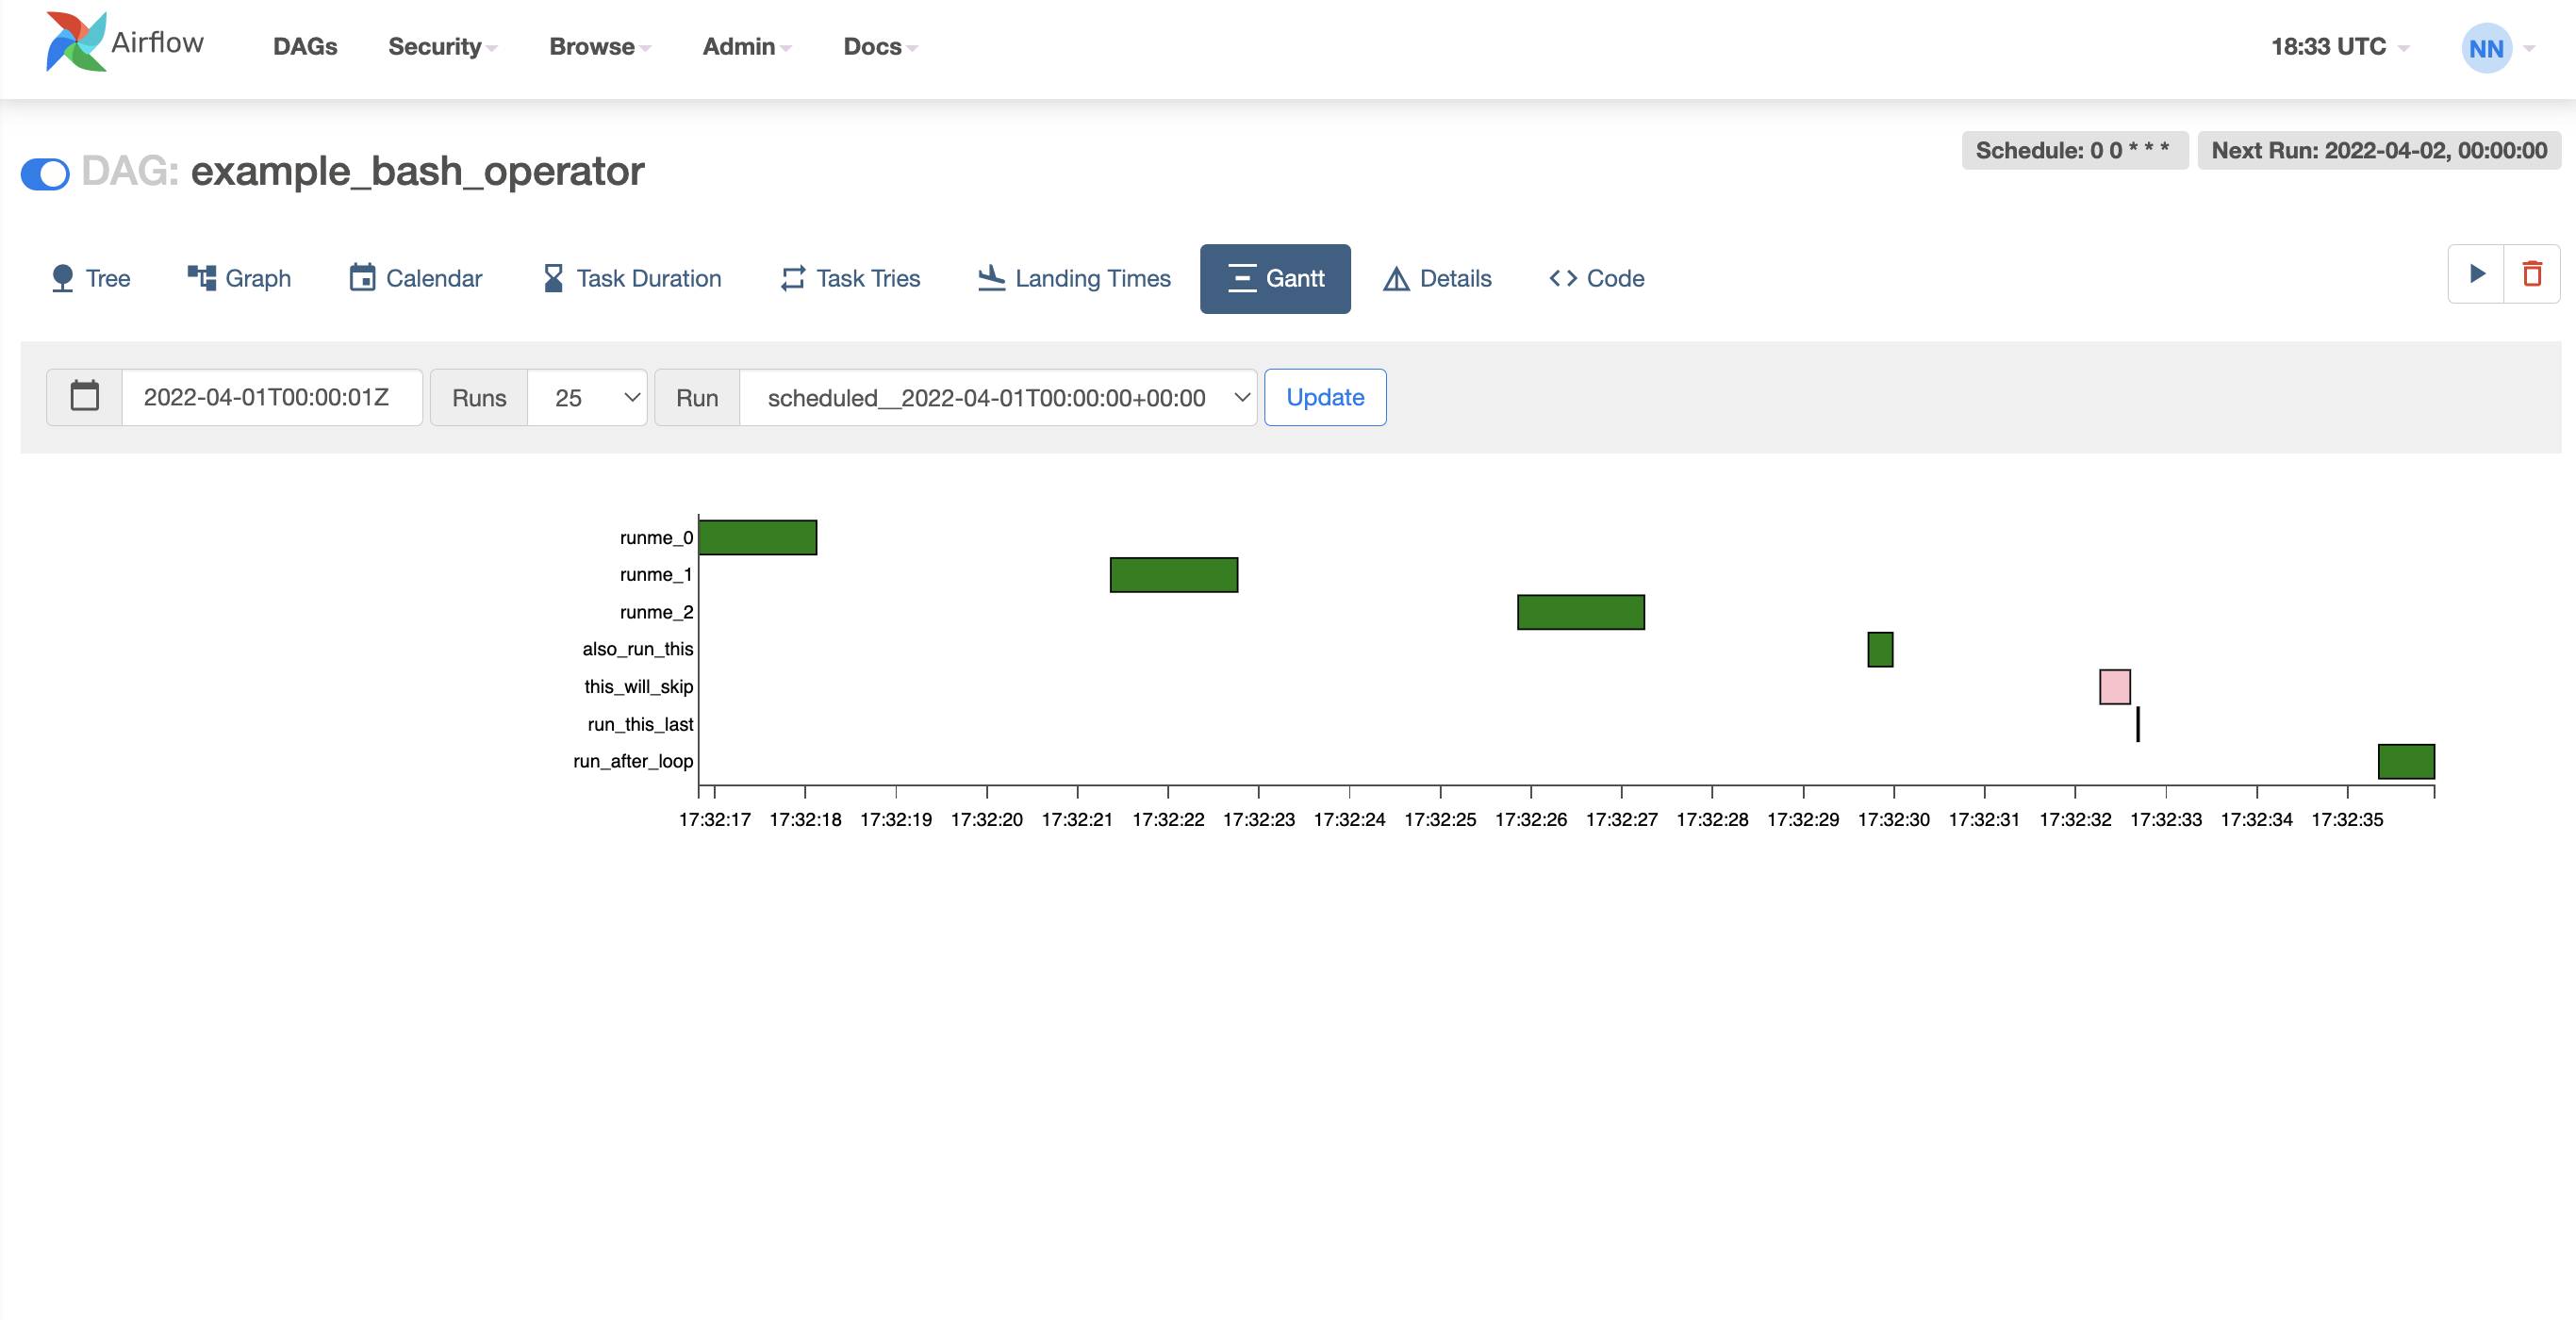Click the 17:32:17 time axis label

(715, 819)
